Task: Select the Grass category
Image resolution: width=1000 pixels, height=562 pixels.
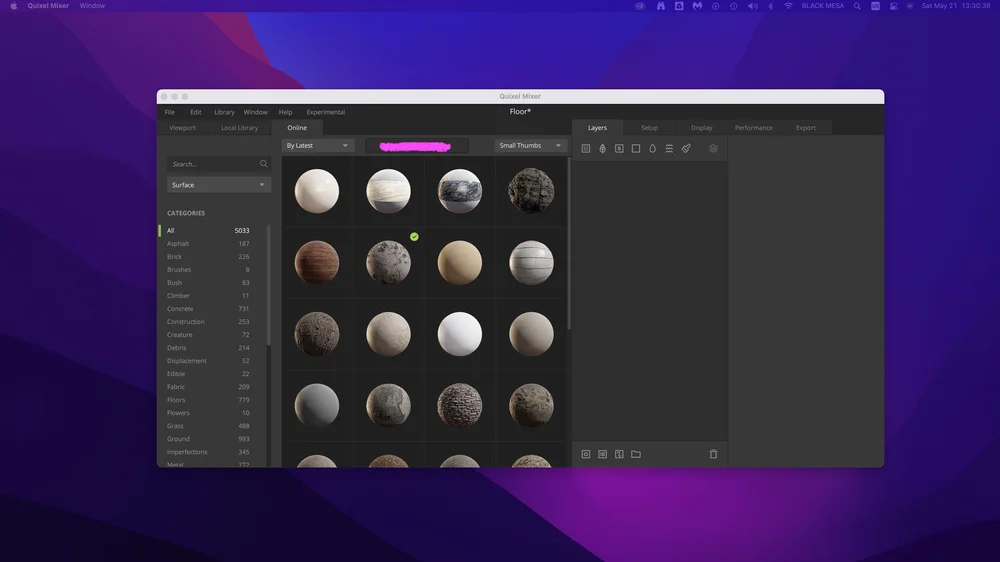Action: point(208,426)
